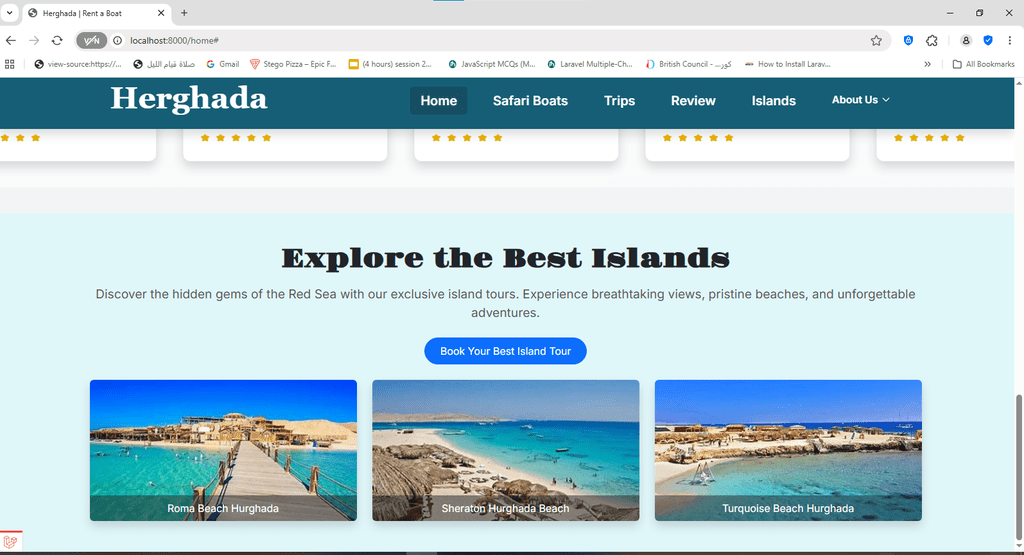Bookmark this page with the star icon
The image size is (1024, 555).
876,40
